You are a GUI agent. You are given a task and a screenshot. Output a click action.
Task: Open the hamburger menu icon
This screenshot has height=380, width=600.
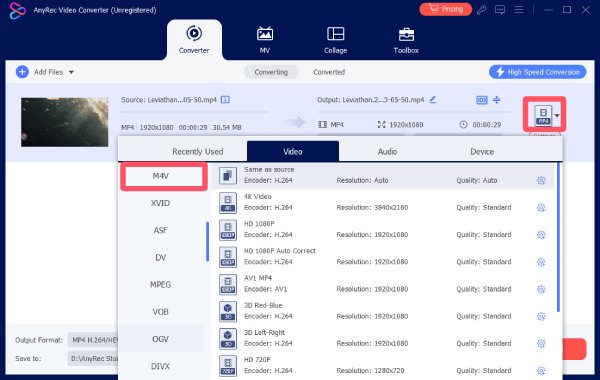518,10
